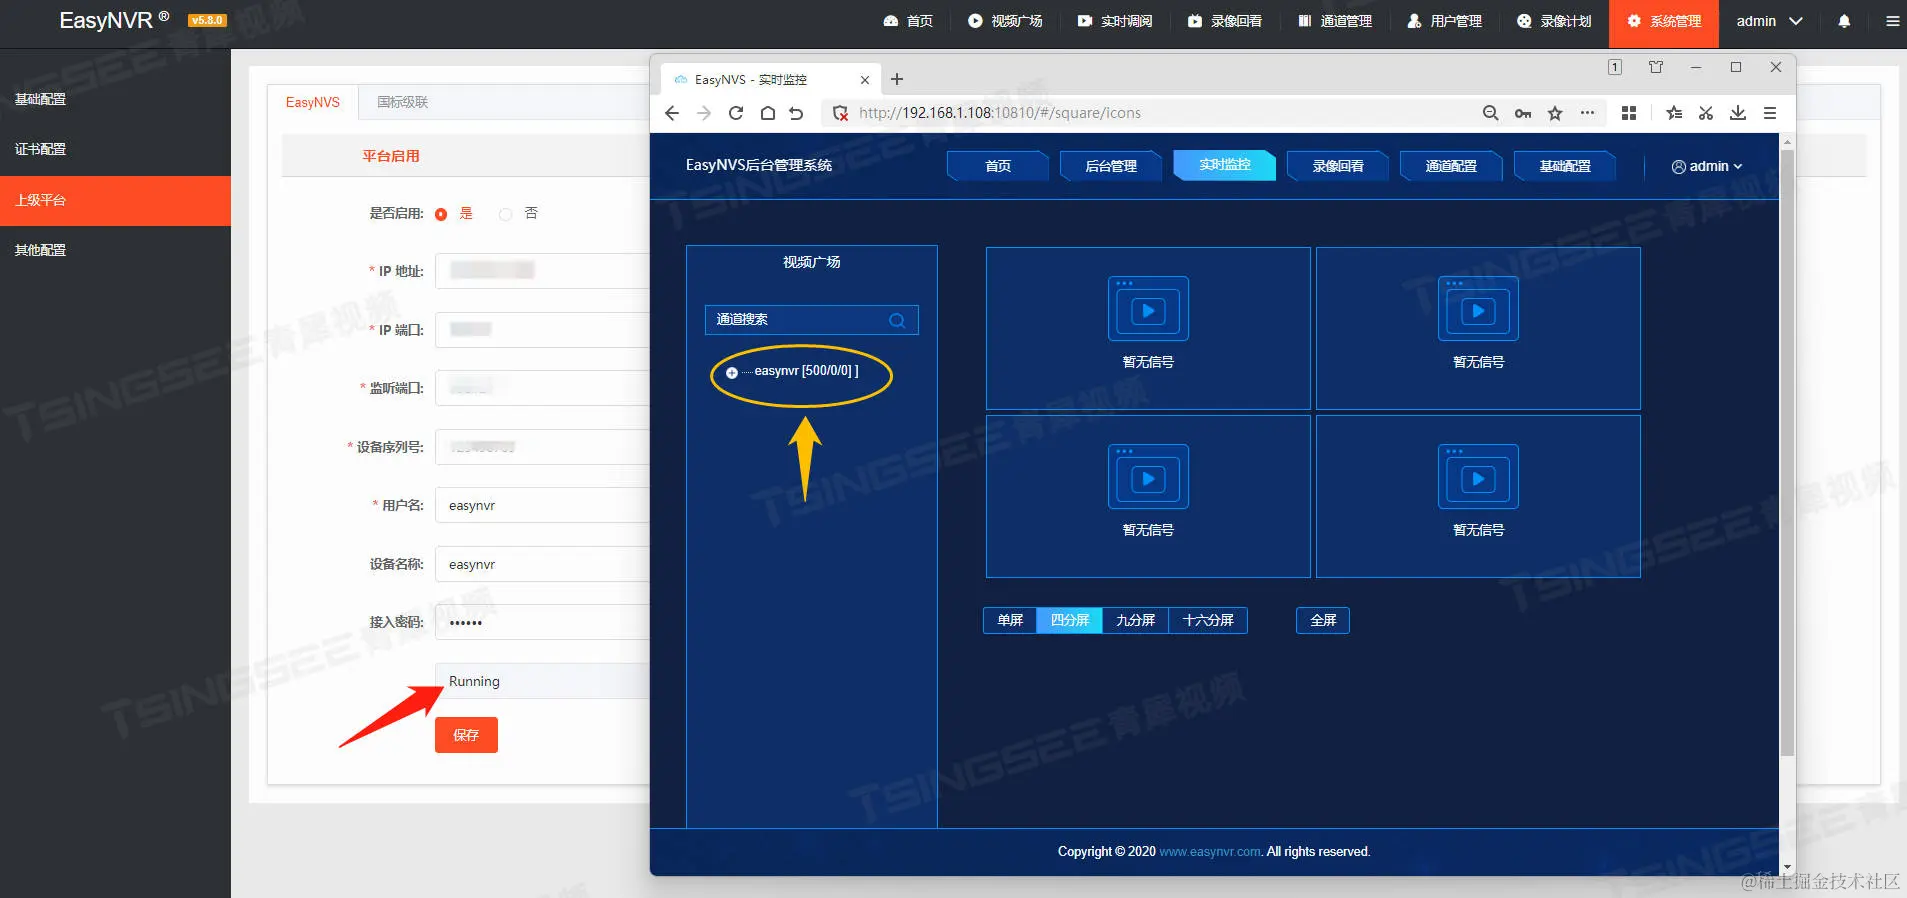
Task: Switch to 单屏 layout
Action: (x=1010, y=620)
